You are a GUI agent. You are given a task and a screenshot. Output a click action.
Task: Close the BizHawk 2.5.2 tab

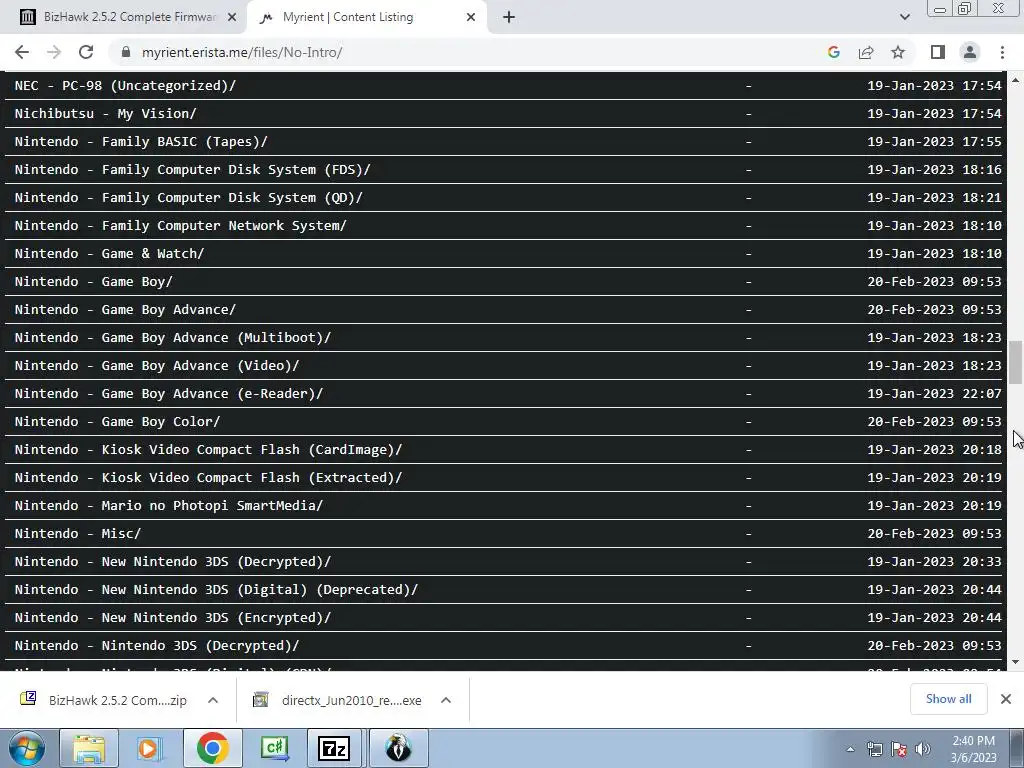click(x=231, y=18)
